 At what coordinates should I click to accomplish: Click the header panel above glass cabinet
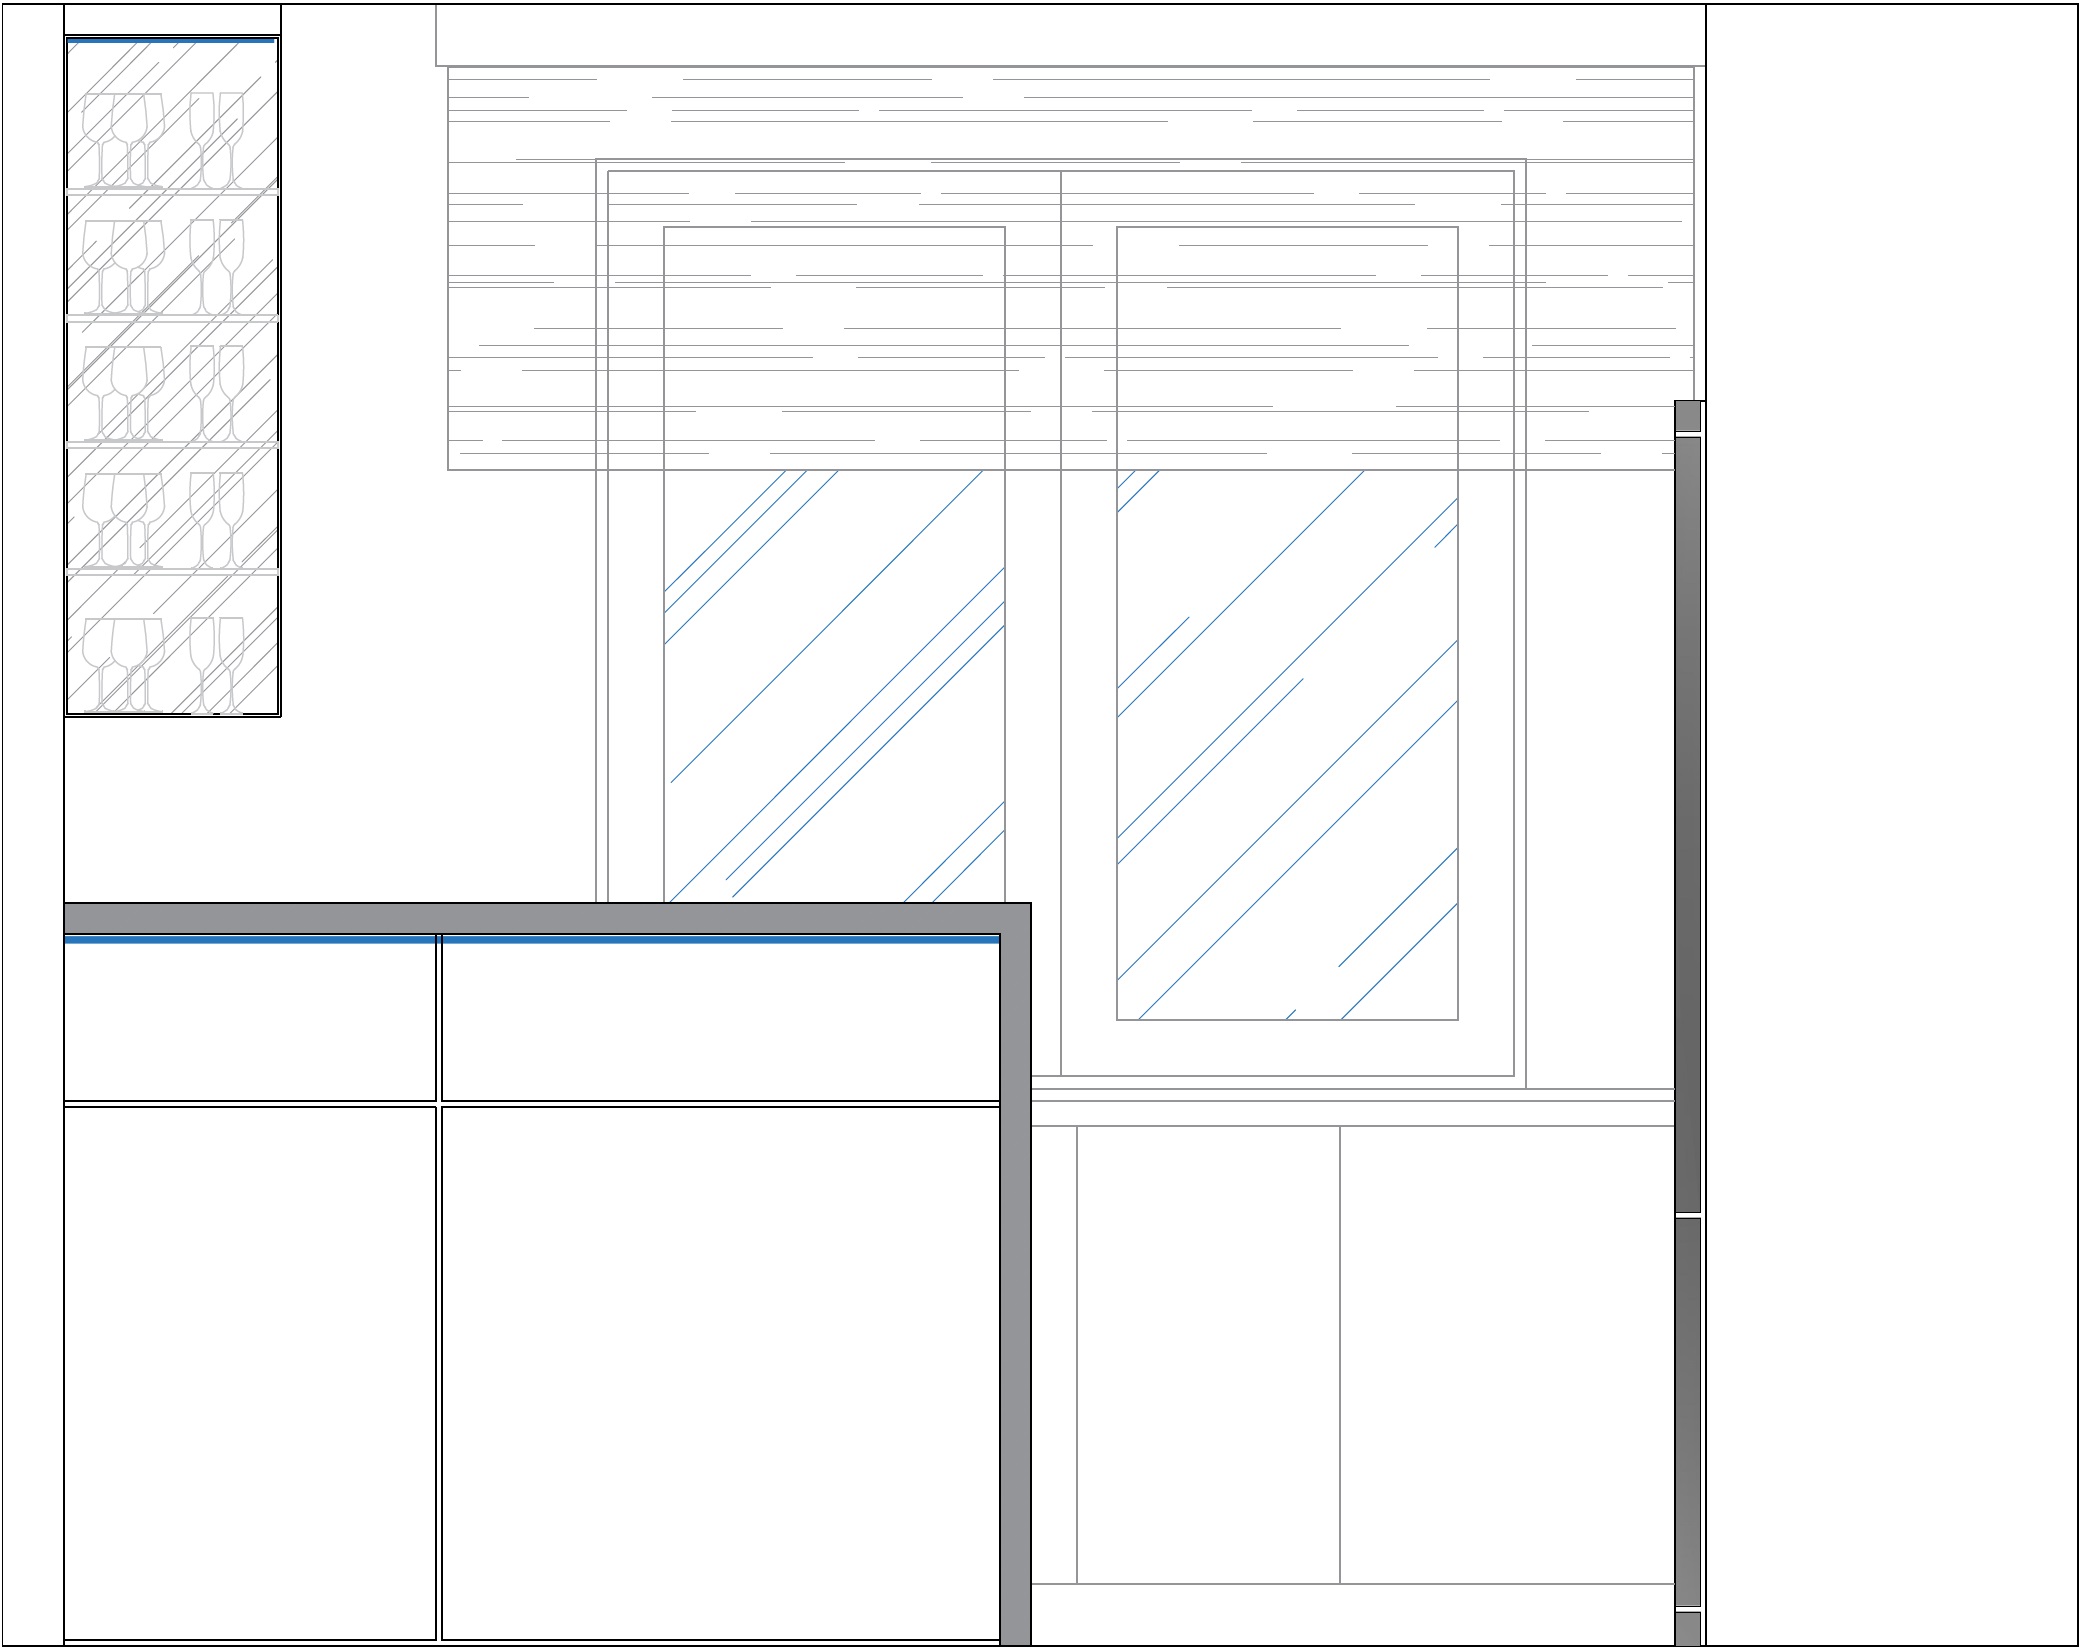pyautogui.click(x=172, y=20)
